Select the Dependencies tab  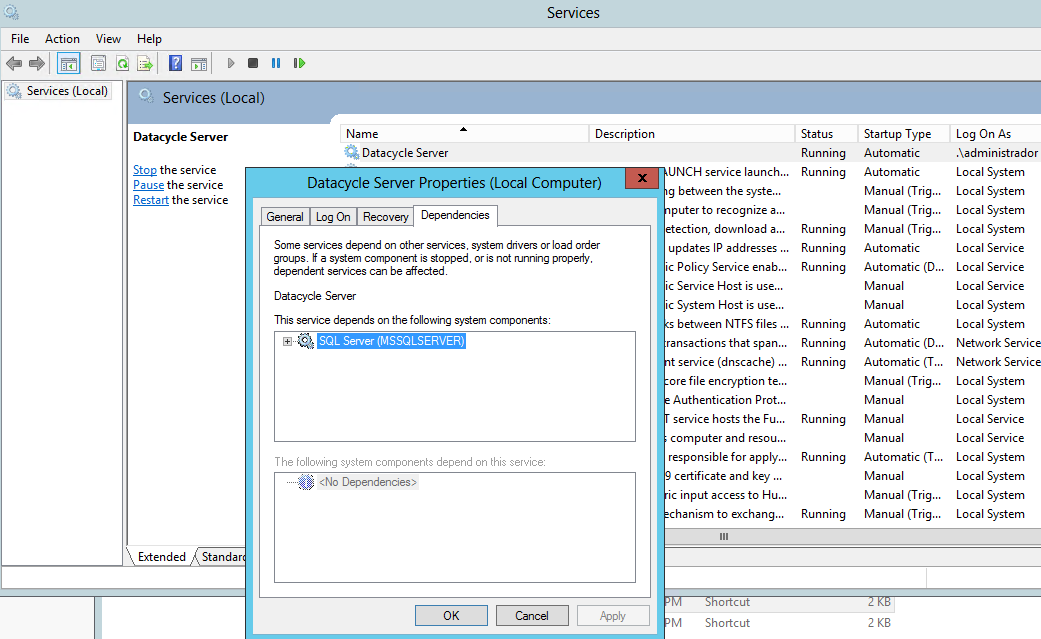click(455, 215)
